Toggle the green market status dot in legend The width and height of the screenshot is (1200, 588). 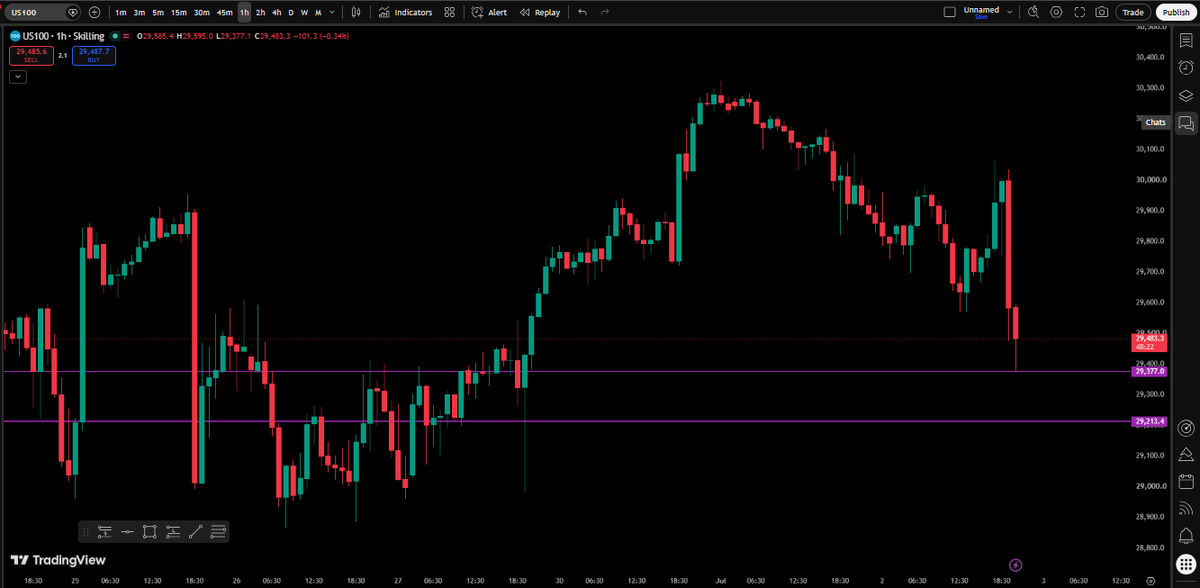coord(116,36)
